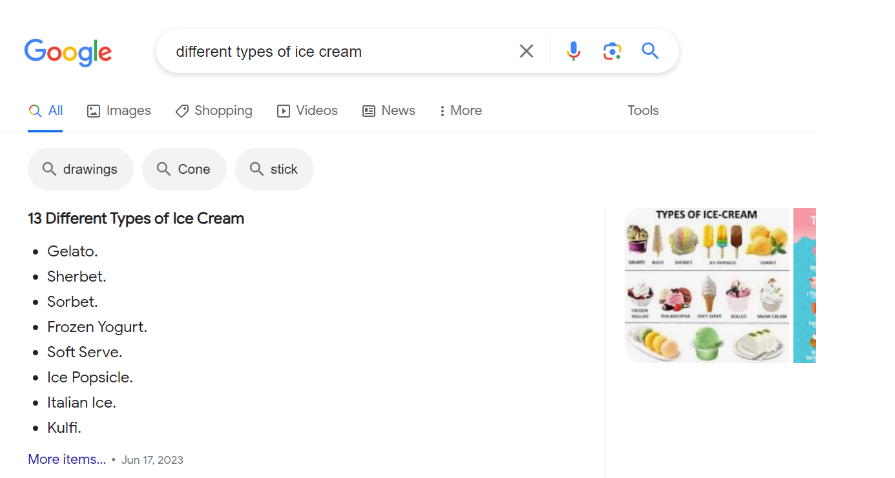
Task: Click the Google logo
Action: point(68,52)
